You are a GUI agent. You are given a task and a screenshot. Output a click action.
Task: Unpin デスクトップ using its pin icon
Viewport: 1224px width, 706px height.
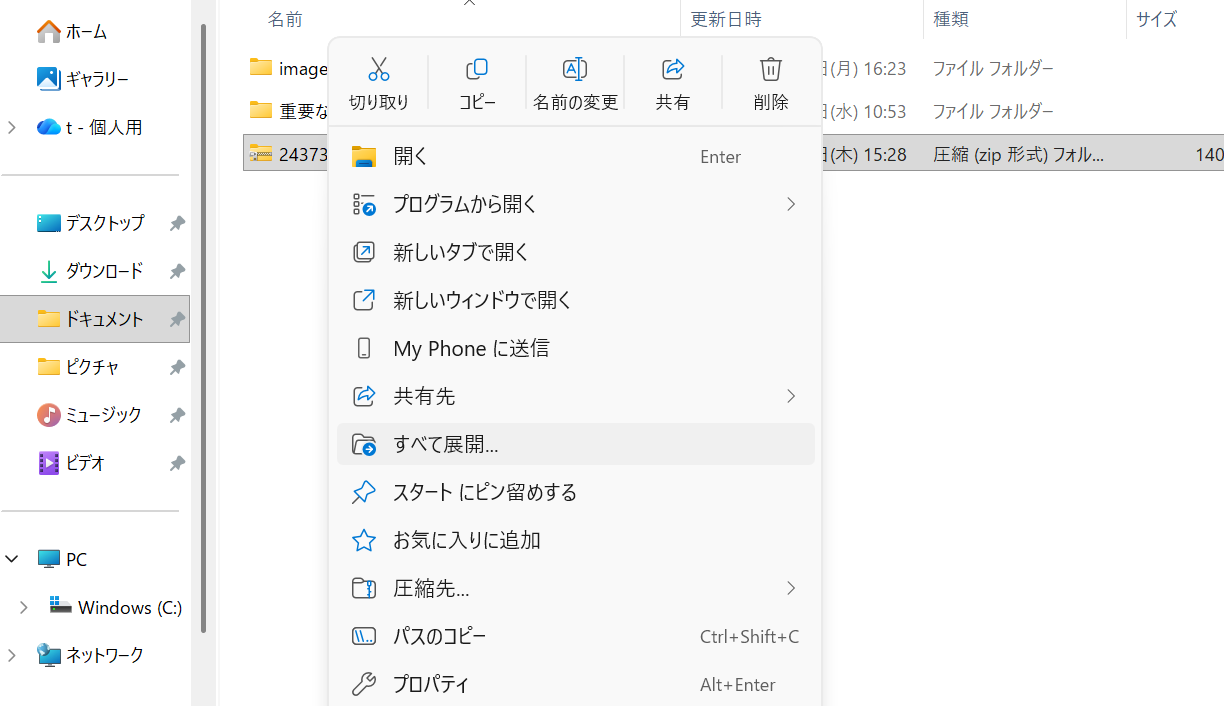click(x=177, y=224)
